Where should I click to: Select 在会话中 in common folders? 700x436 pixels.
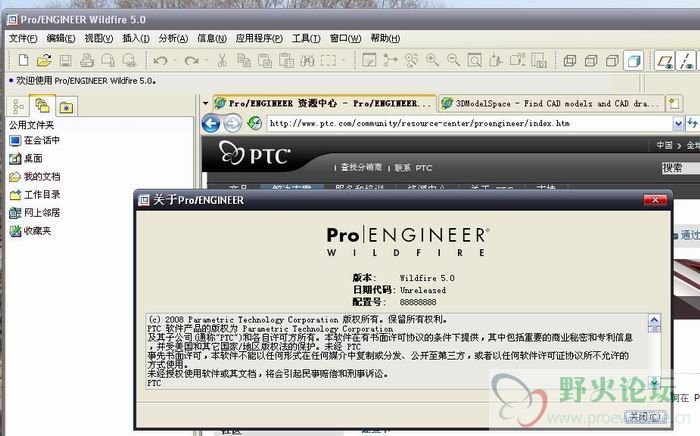click(x=34, y=141)
